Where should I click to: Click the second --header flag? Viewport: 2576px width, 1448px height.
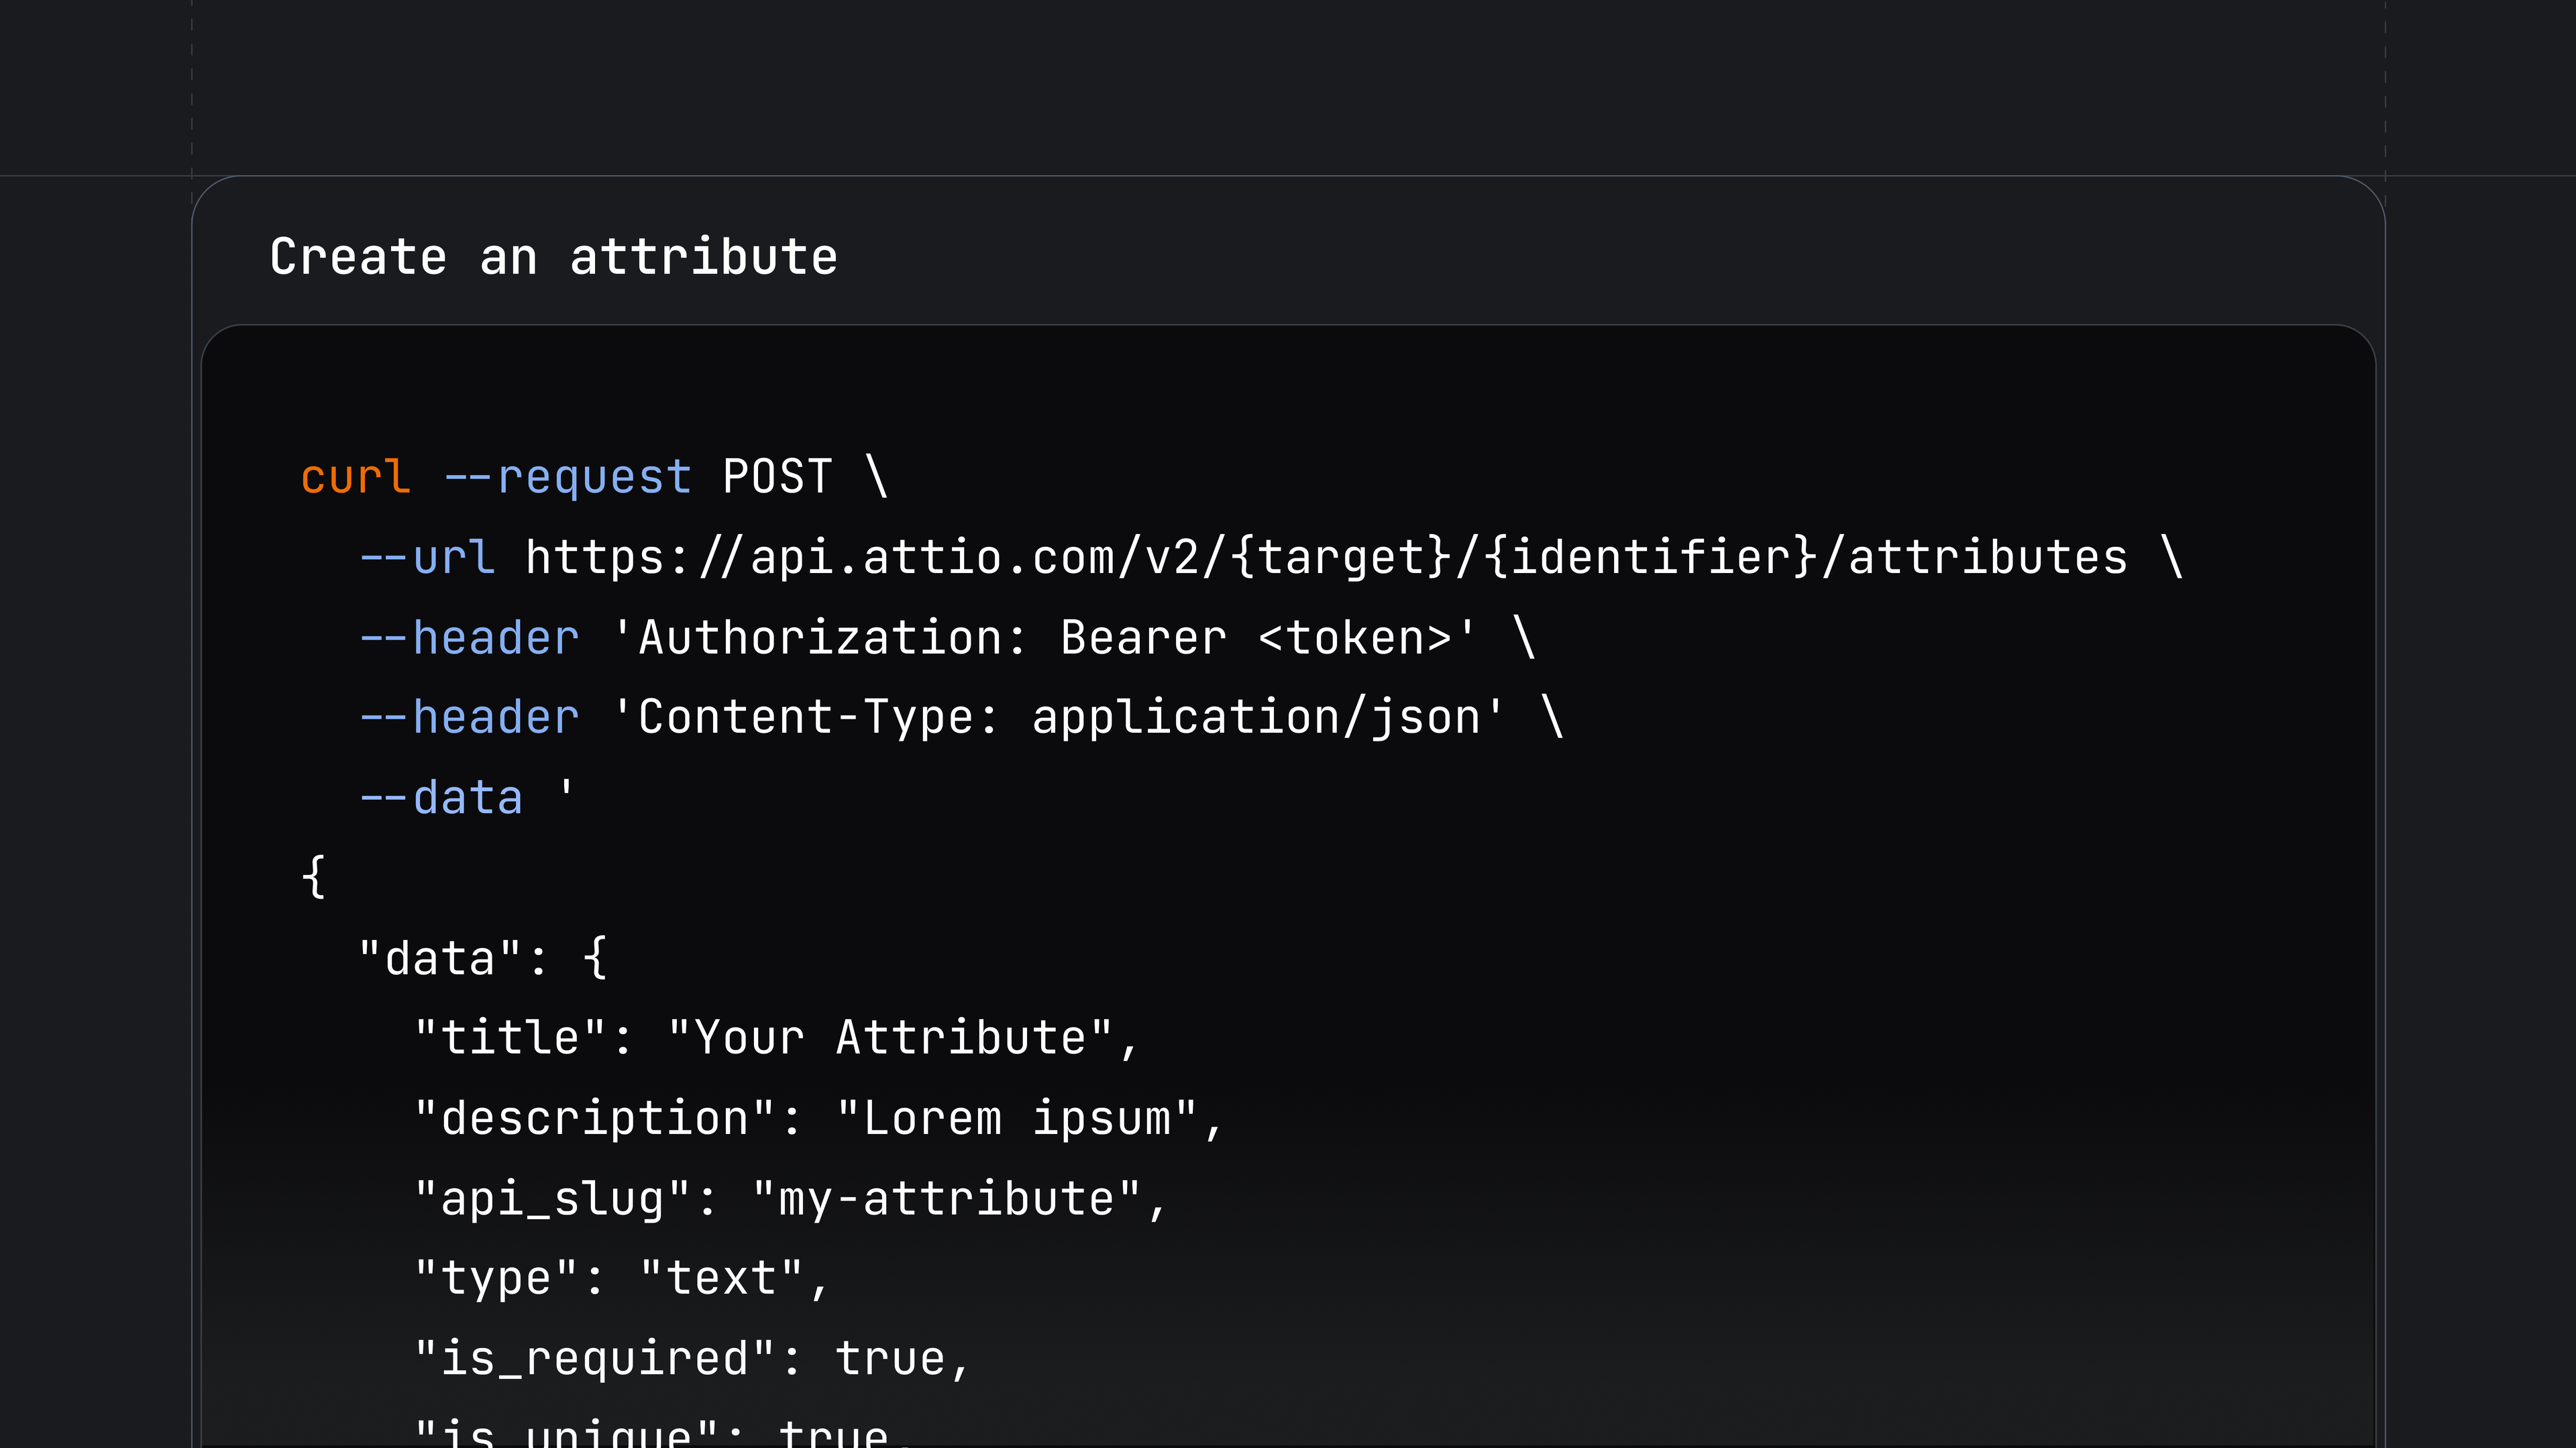pyautogui.click(x=469, y=718)
